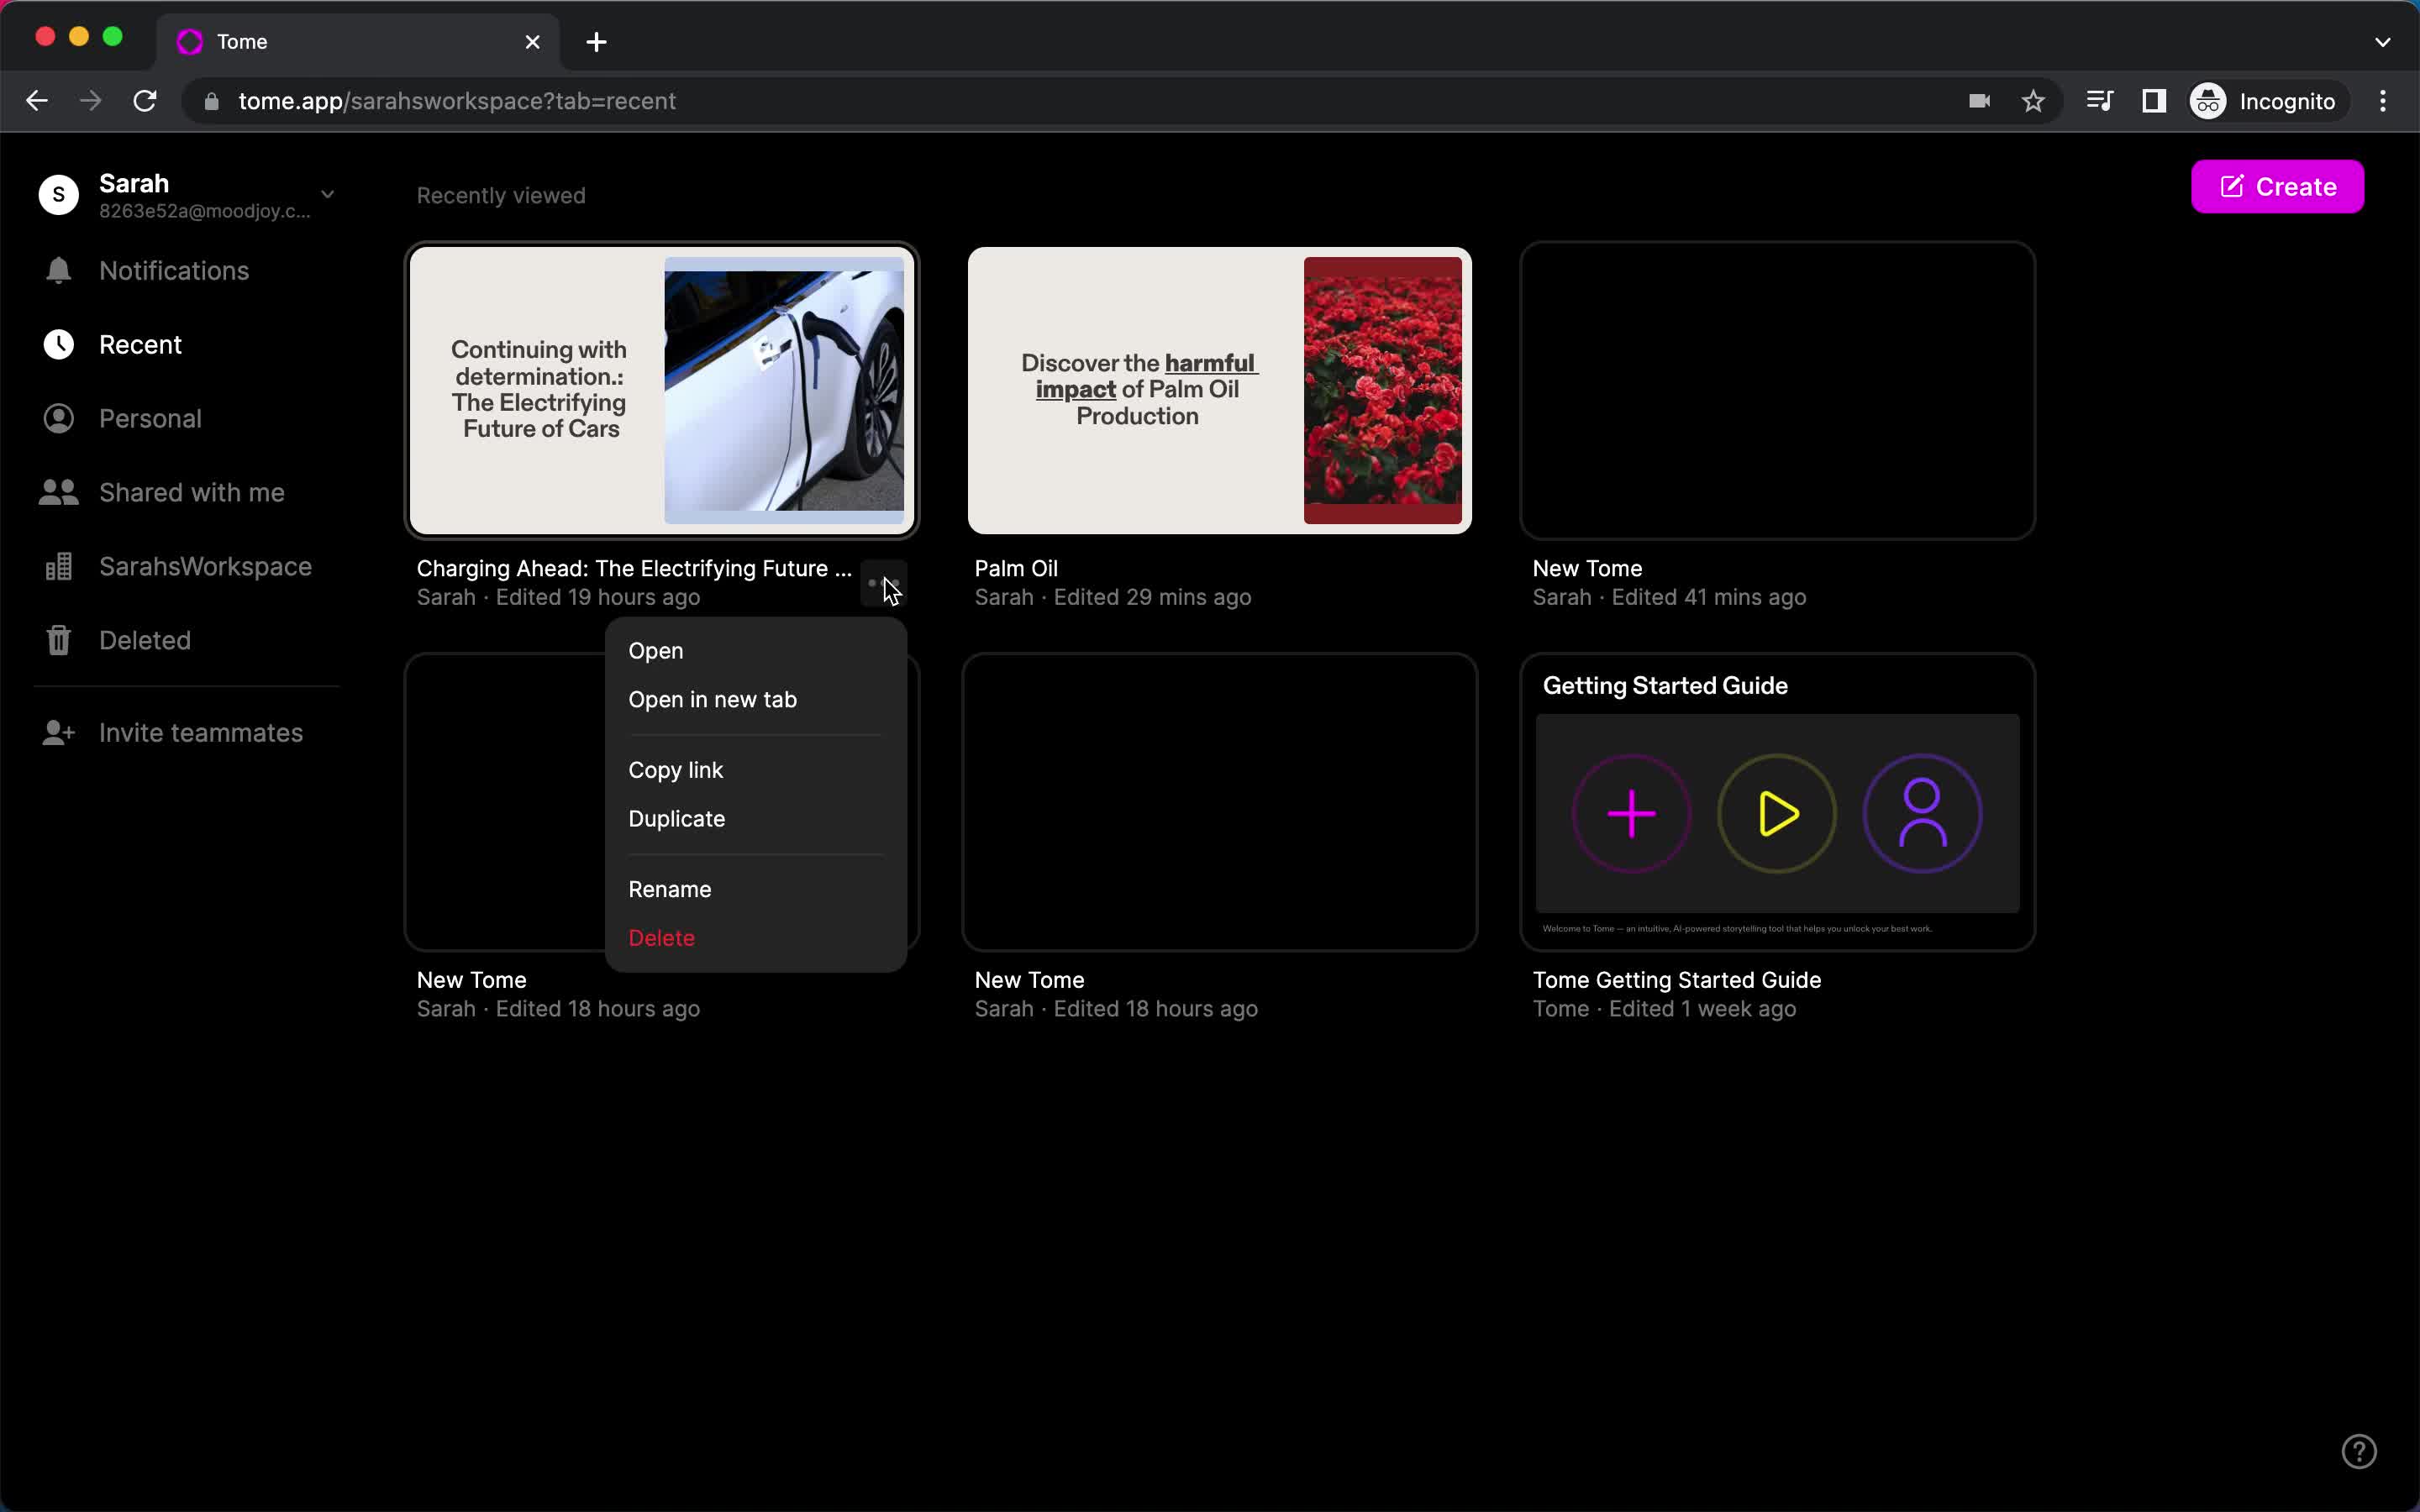Image resolution: width=2420 pixels, height=1512 pixels.
Task: Click 'Sarah · Edited 29 mins ago' text
Action: click(1113, 598)
